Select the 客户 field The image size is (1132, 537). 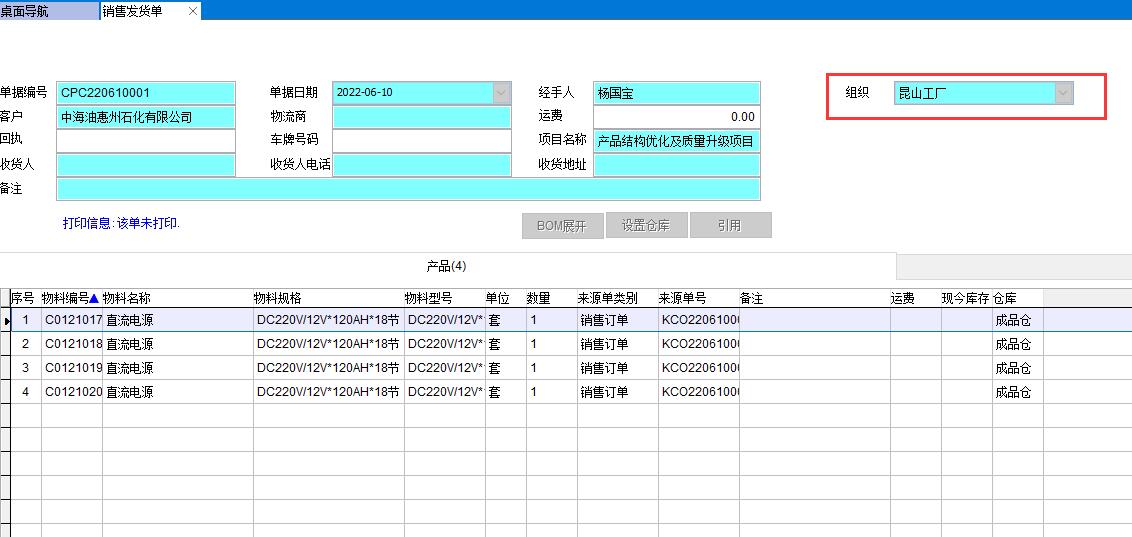[146, 117]
